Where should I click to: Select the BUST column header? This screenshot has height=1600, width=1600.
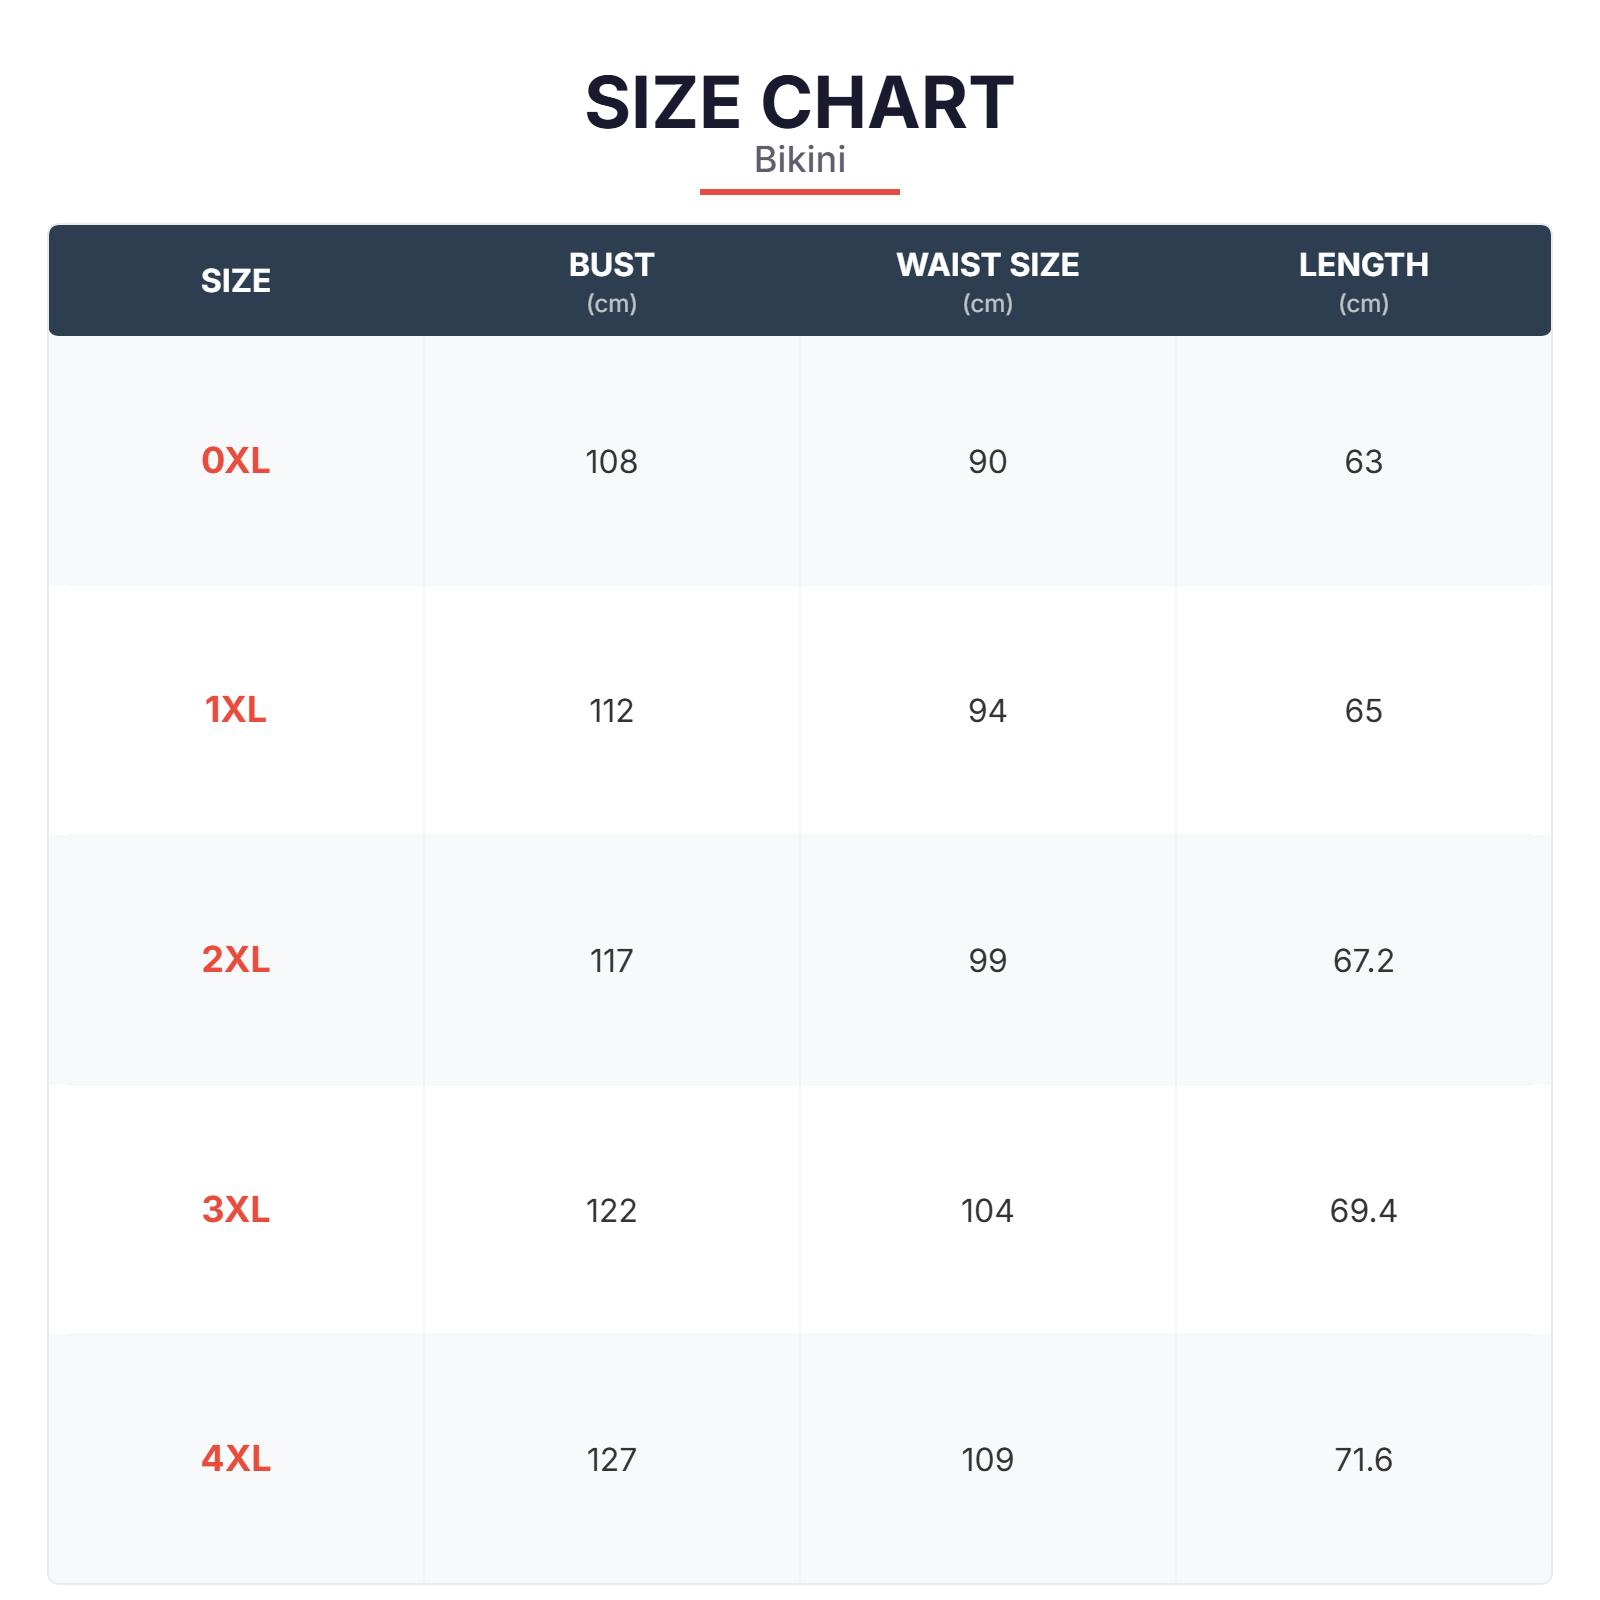(611, 265)
